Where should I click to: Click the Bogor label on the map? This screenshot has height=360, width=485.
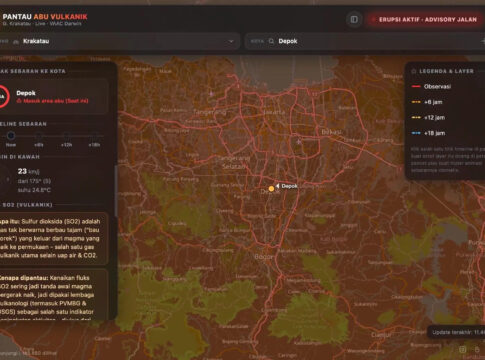coord(264,257)
